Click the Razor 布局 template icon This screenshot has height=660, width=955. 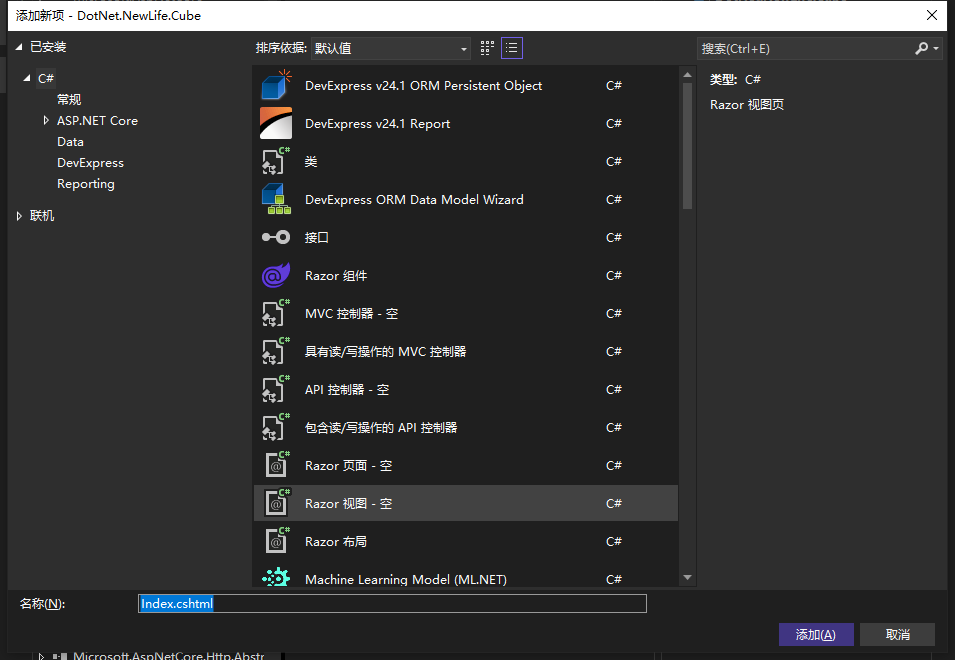click(278, 541)
